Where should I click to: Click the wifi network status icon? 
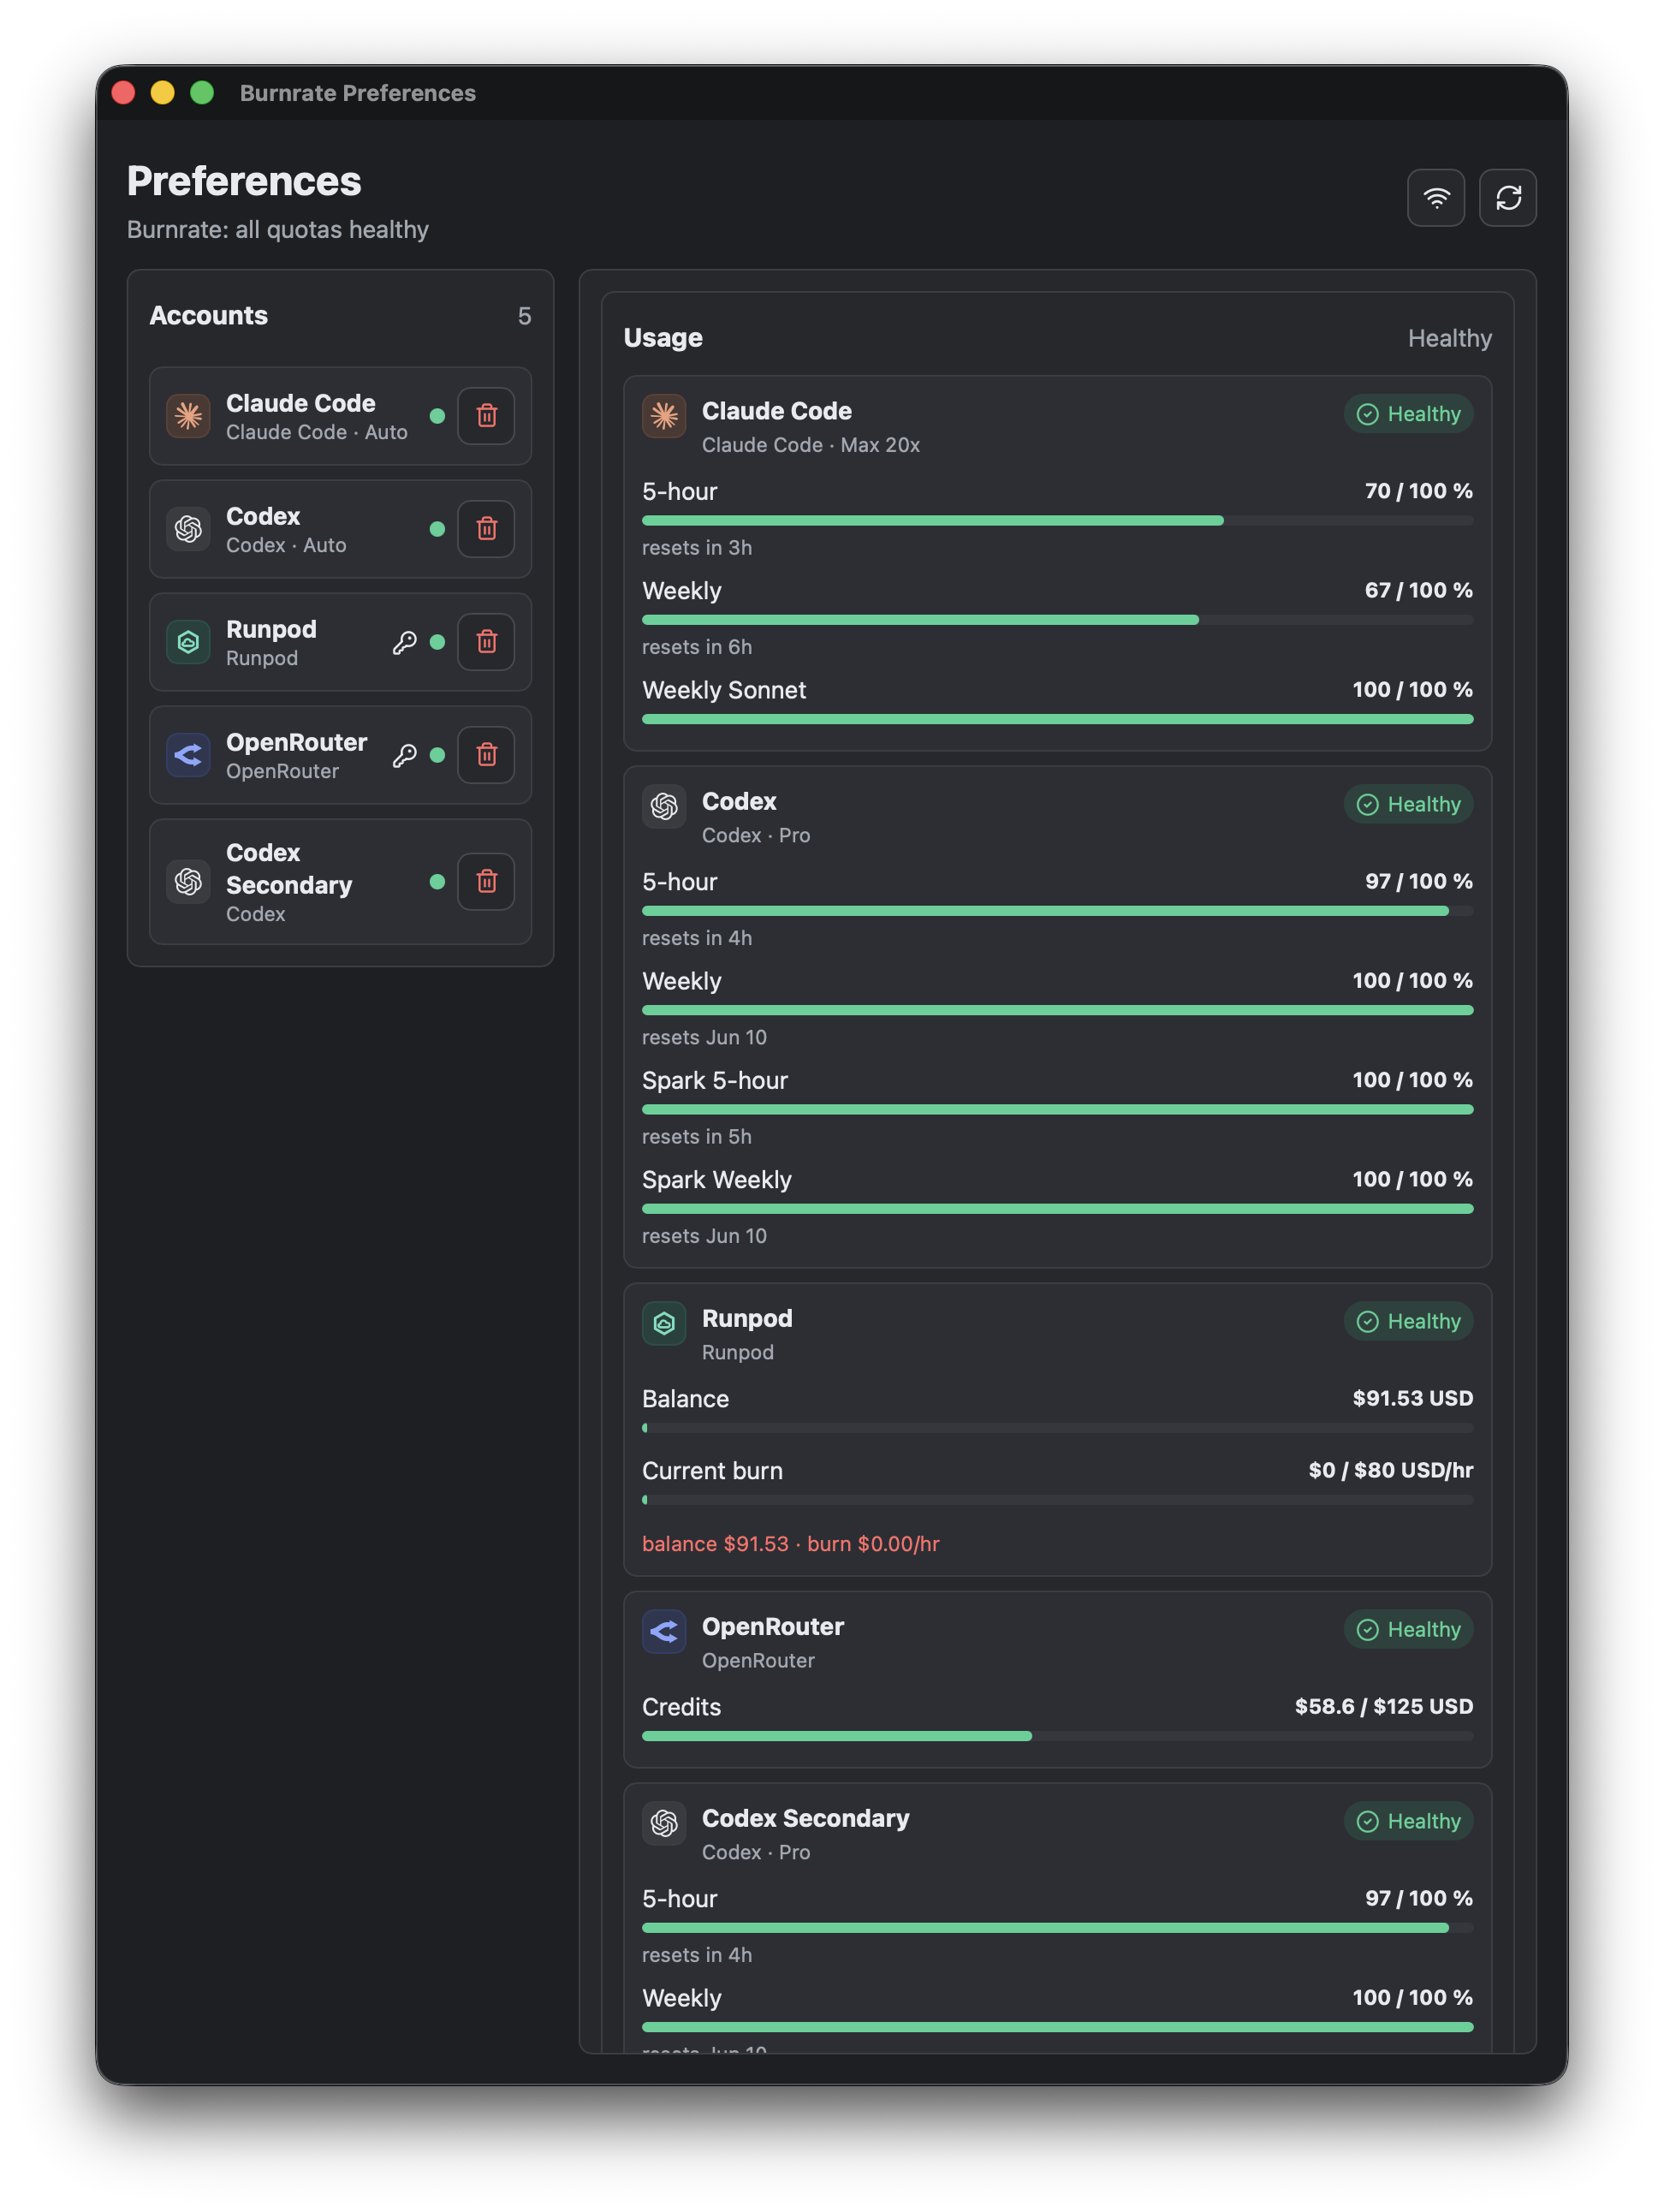click(1436, 198)
